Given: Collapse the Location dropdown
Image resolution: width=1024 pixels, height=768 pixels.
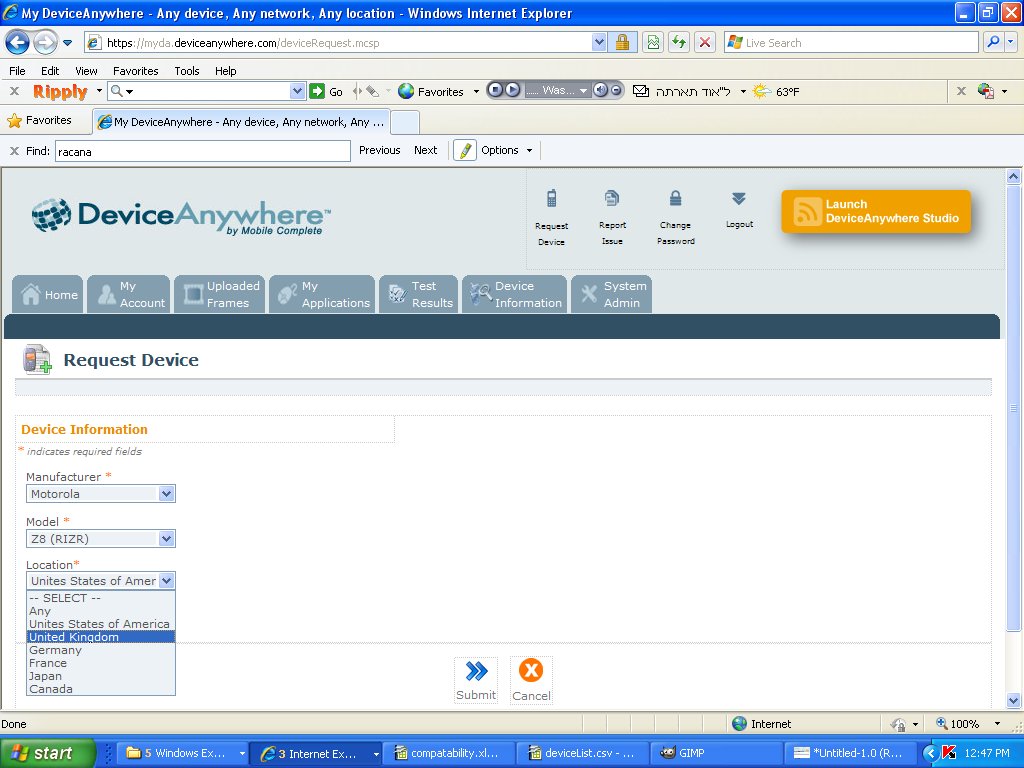Looking at the screenshot, I should coord(167,581).
